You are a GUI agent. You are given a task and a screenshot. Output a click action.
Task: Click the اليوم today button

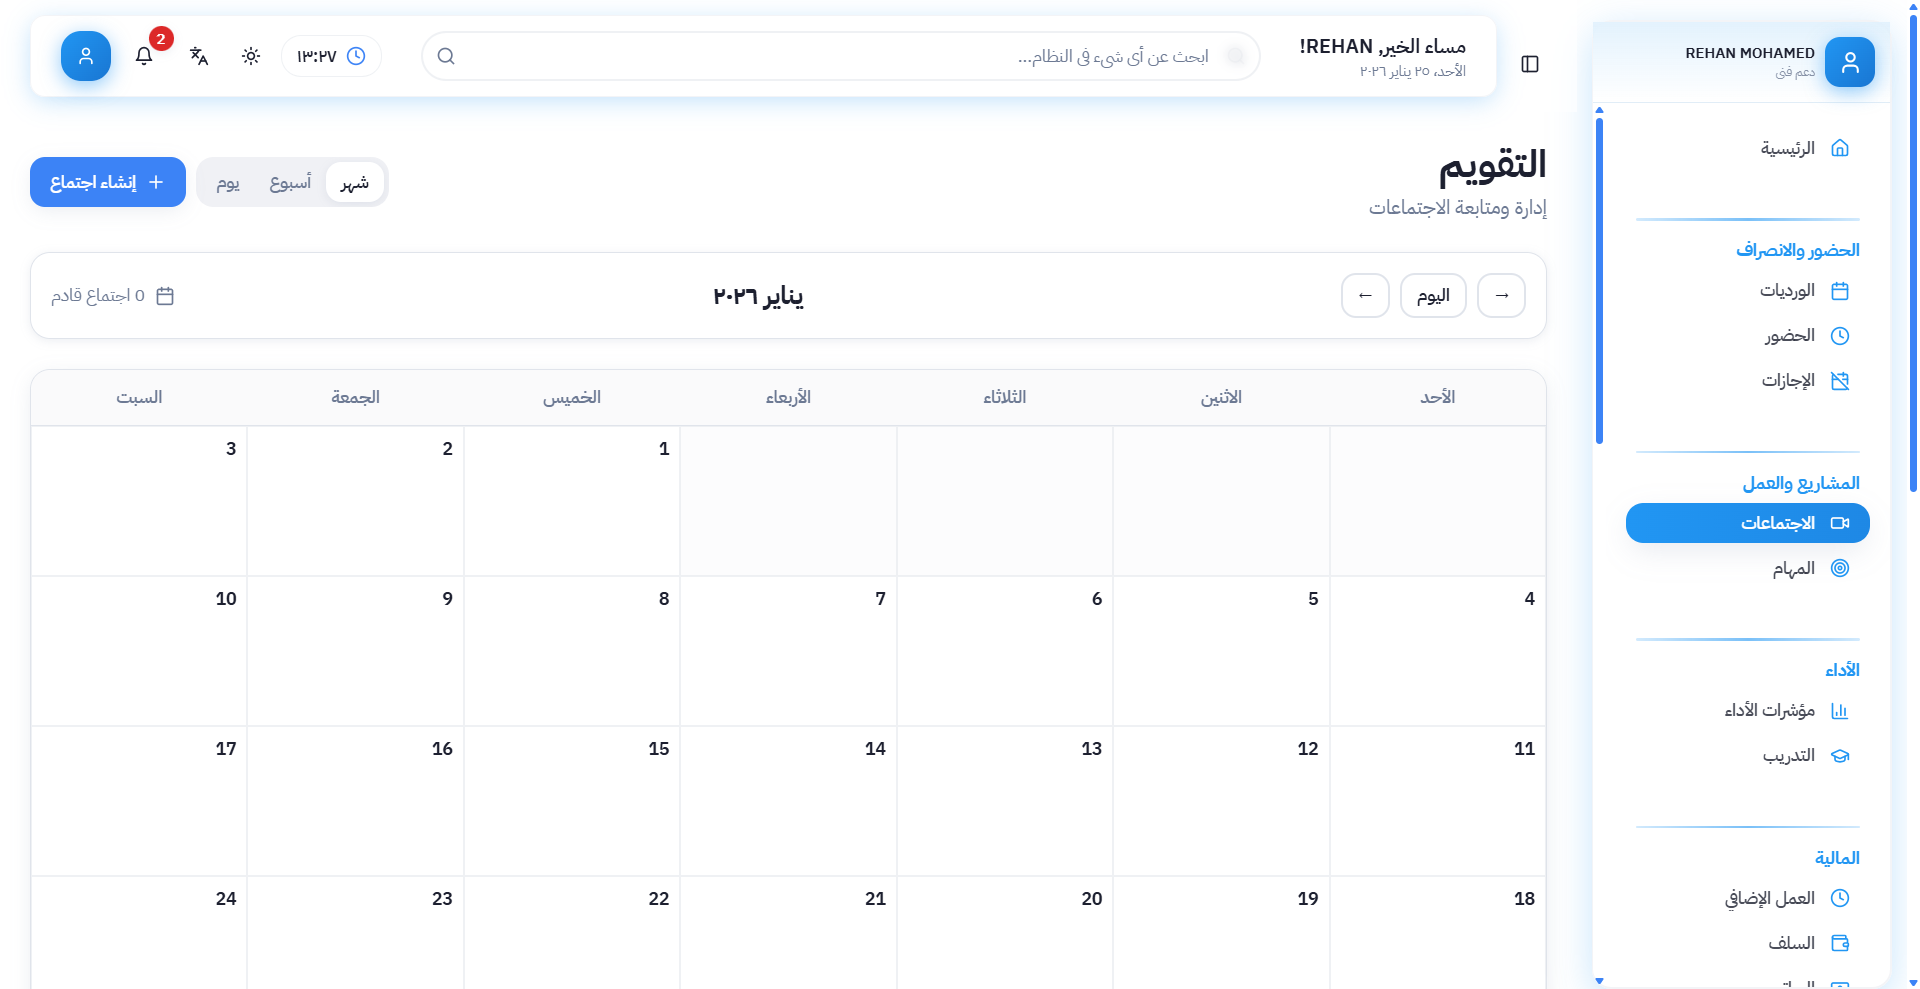pyautogui.click(x=1433, y=296)
